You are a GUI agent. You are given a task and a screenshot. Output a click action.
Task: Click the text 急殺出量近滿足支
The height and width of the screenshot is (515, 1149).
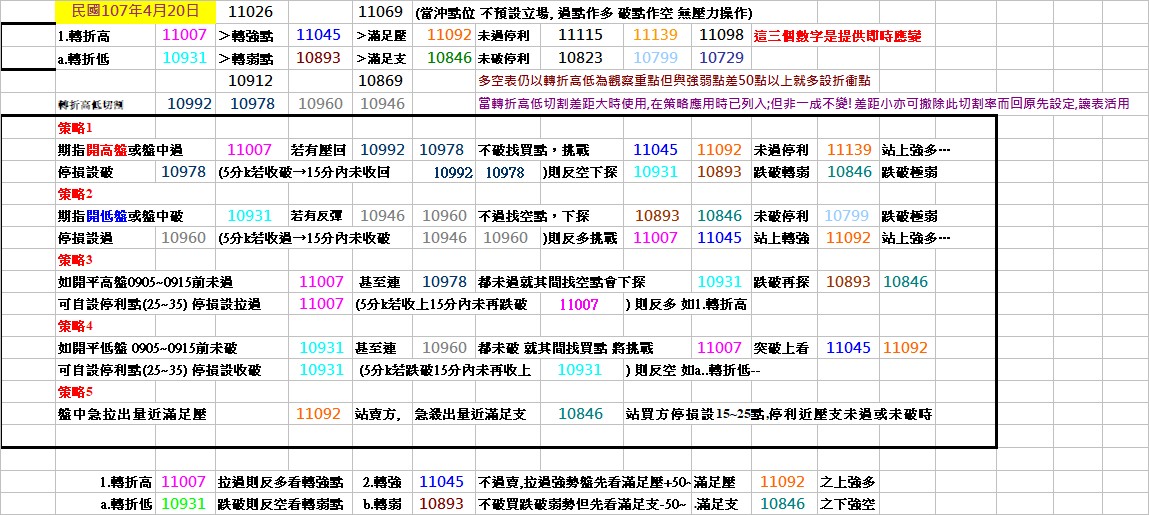coord(470,415)
